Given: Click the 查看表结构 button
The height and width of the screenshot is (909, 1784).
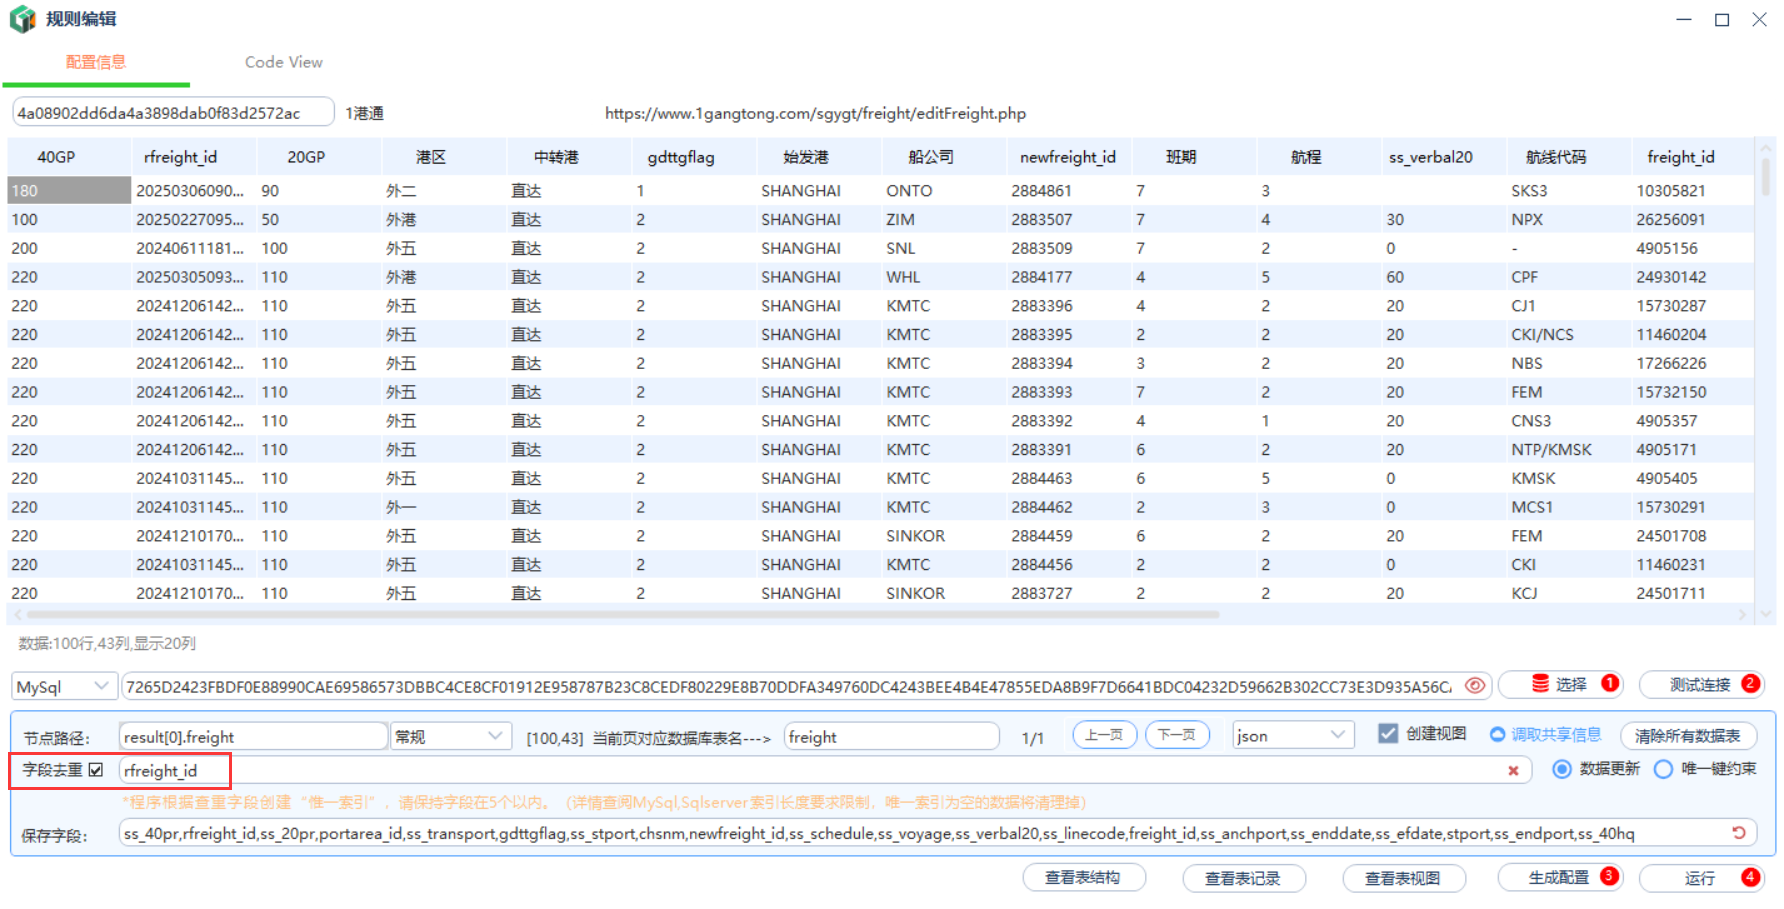Looking at the screenshot, I should tap(1083, 878).
